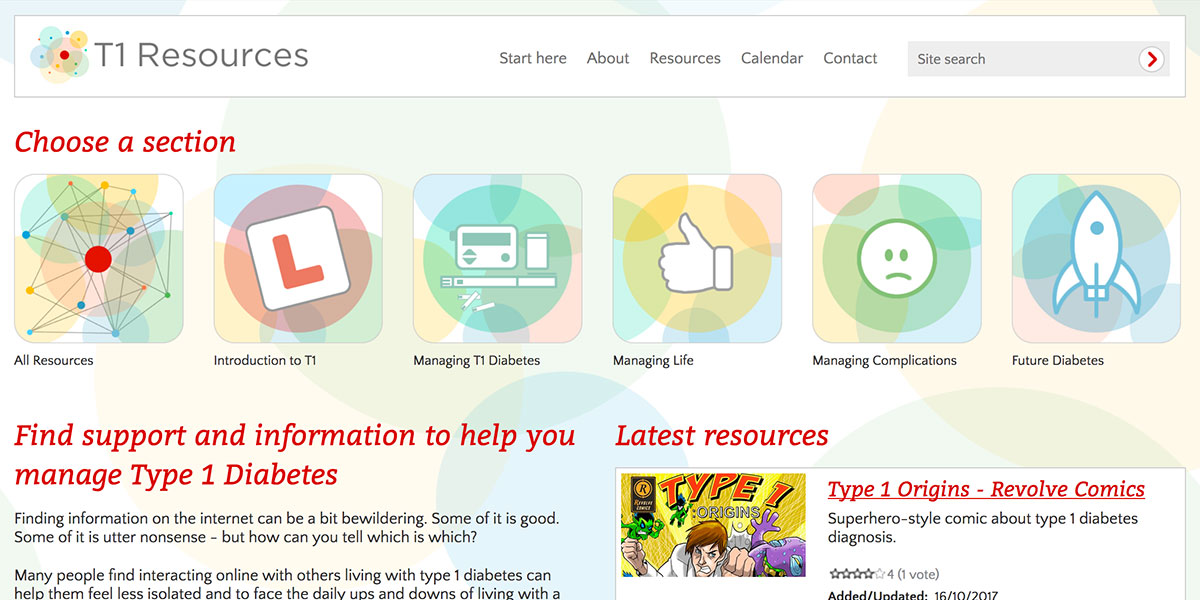Click the Managing T1 Diabetes caption
The image size is (1200, 600).
(x=477, y=360)
